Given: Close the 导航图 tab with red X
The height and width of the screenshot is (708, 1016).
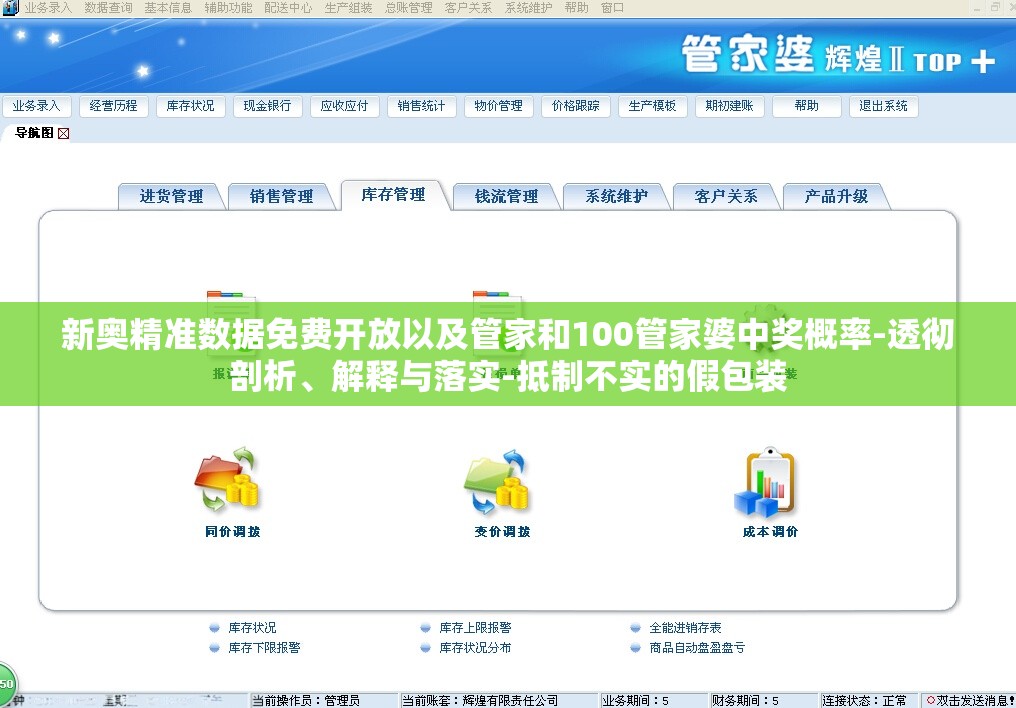Looking at the screenshot, I should [x=64, y=133].
